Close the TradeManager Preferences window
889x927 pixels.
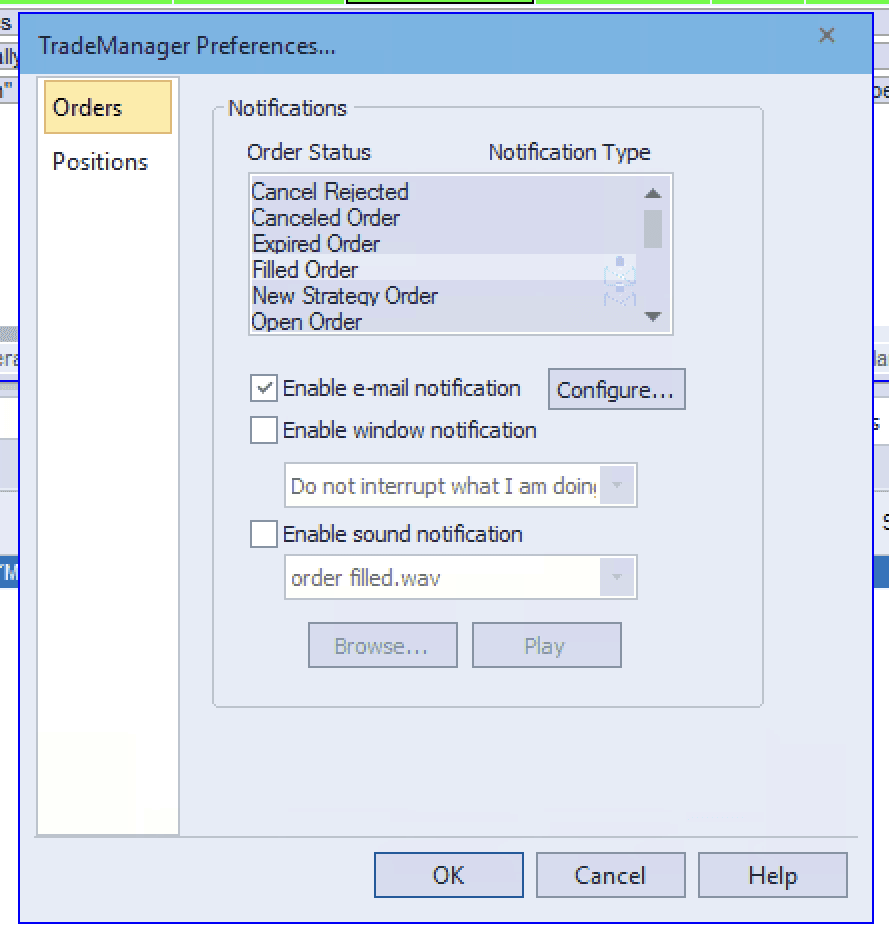[x=827, y=35]
